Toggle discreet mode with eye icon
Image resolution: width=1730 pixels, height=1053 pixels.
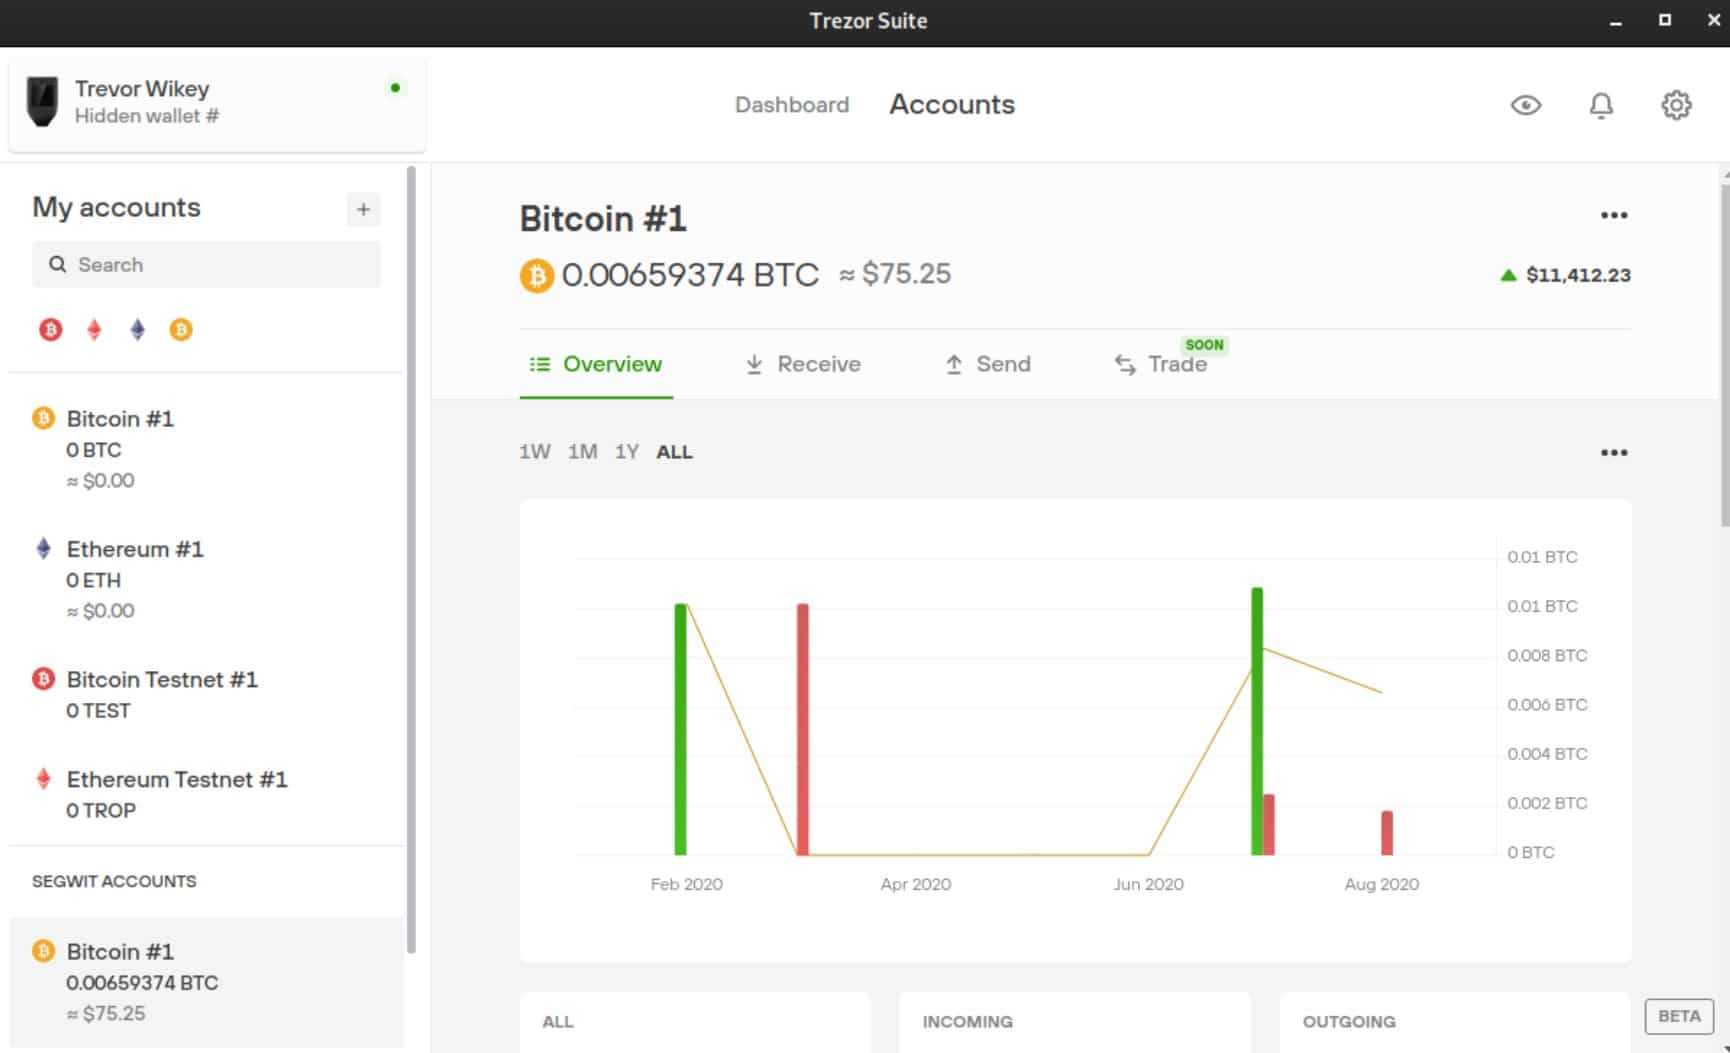1525,105
